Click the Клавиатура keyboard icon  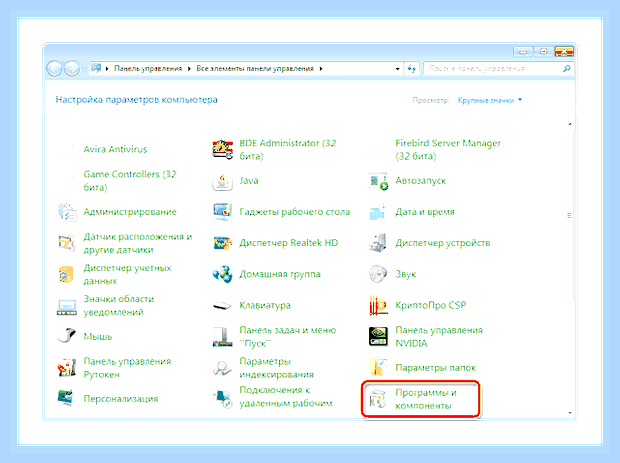coord(222,306)
